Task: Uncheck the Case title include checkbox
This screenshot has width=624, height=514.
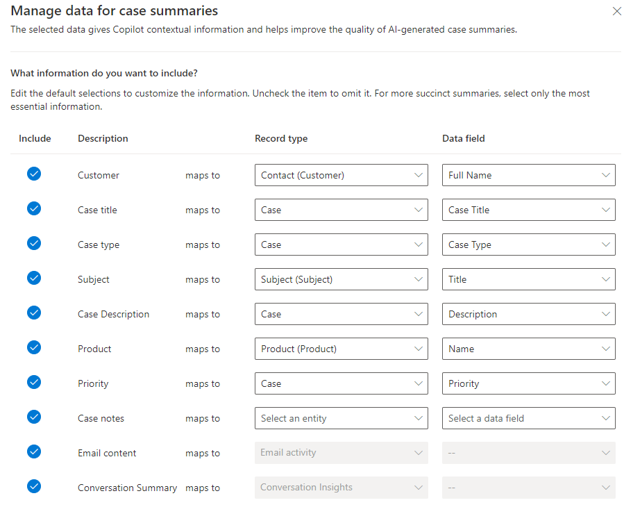Action: [34, 209]
